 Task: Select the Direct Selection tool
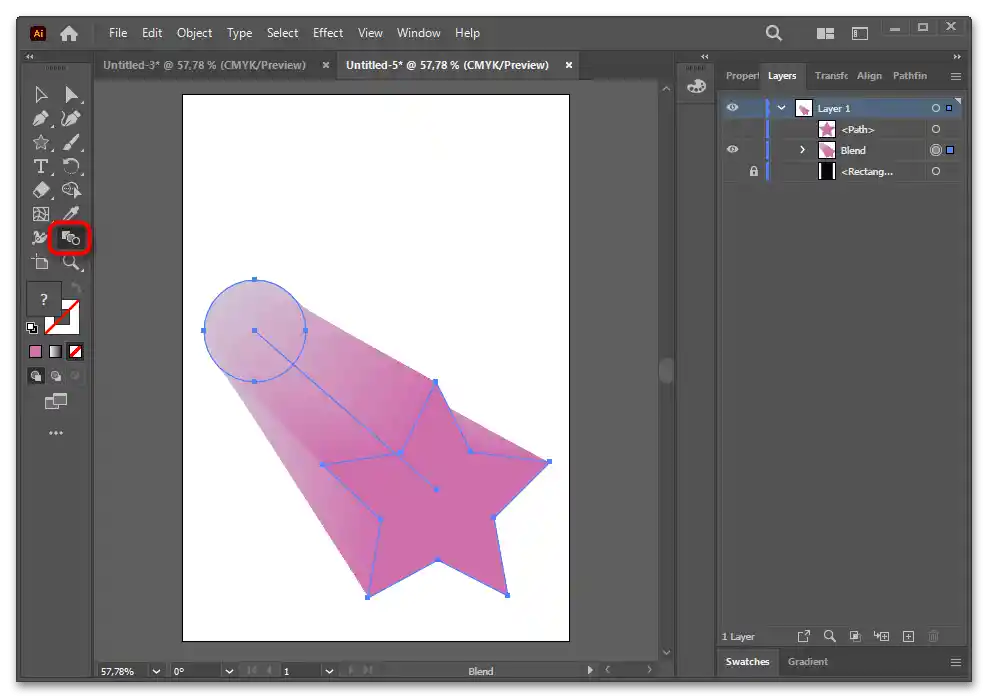(x=71, y=95)
